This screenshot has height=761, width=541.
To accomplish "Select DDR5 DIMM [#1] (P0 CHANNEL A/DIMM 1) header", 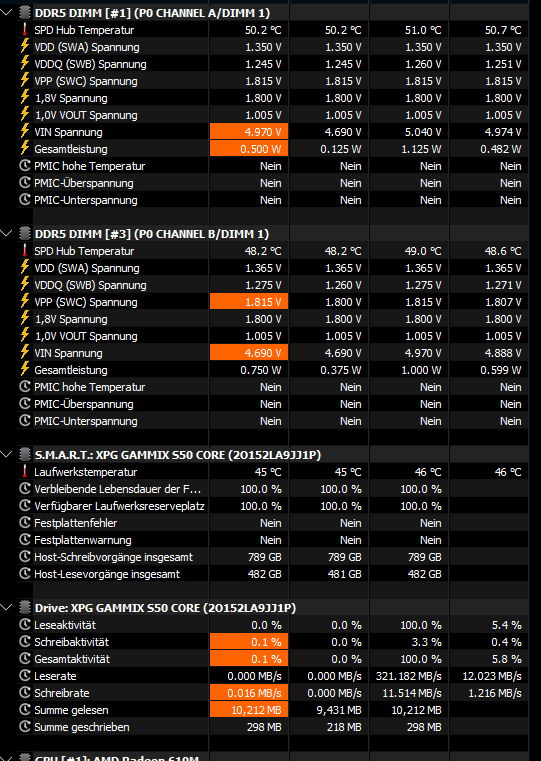I will pyautogui.click(x=152, y=13).
